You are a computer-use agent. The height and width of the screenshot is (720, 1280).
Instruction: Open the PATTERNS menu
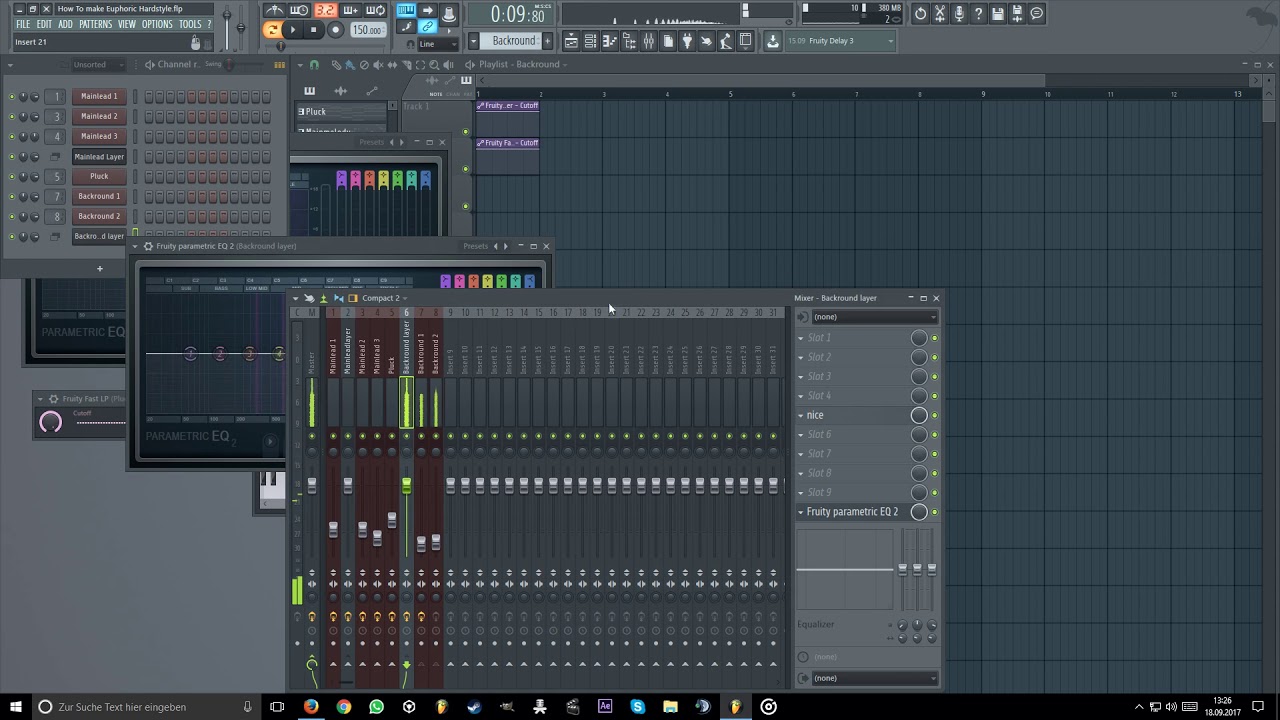tap(95, 24)
